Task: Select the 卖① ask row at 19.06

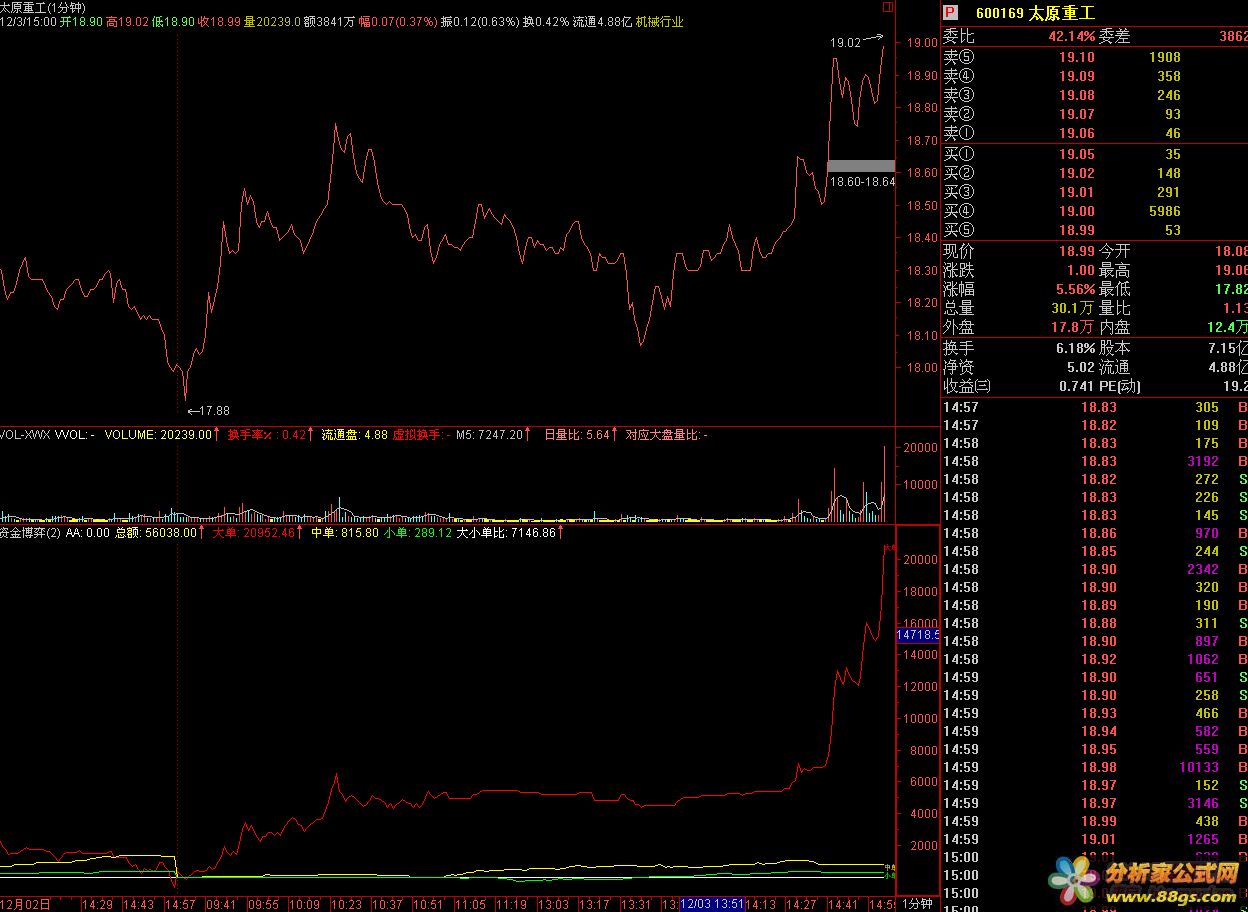Action: point(1094,133)
